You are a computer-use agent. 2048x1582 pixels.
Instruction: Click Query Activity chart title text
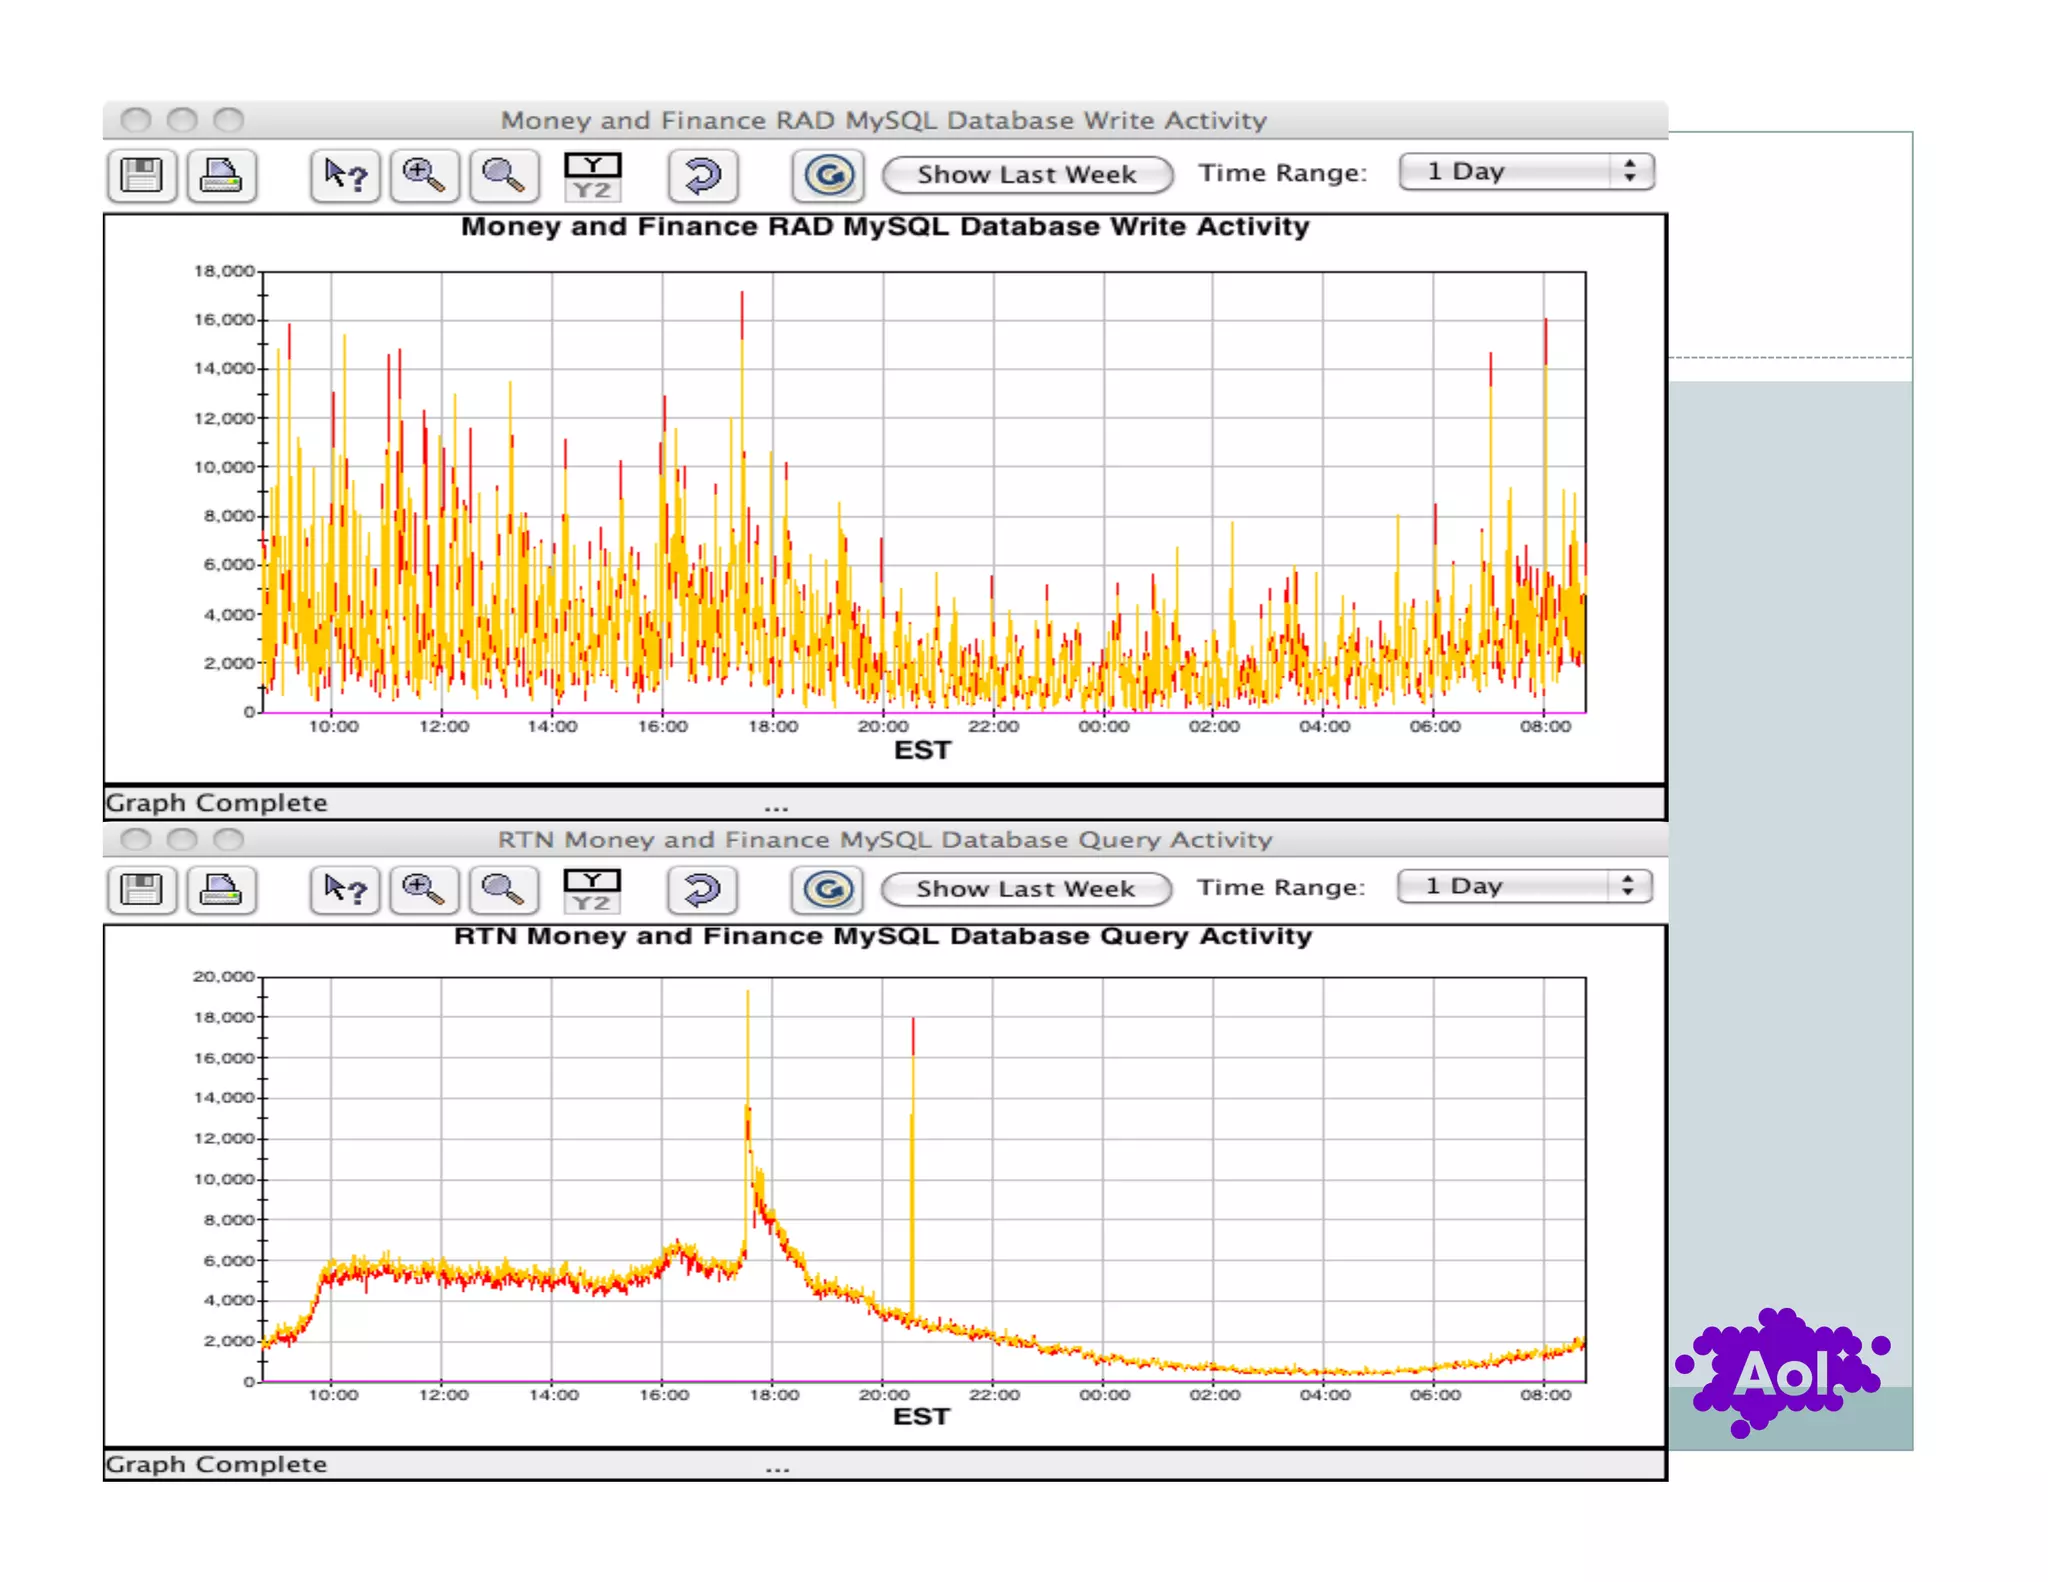click(883, 936)
